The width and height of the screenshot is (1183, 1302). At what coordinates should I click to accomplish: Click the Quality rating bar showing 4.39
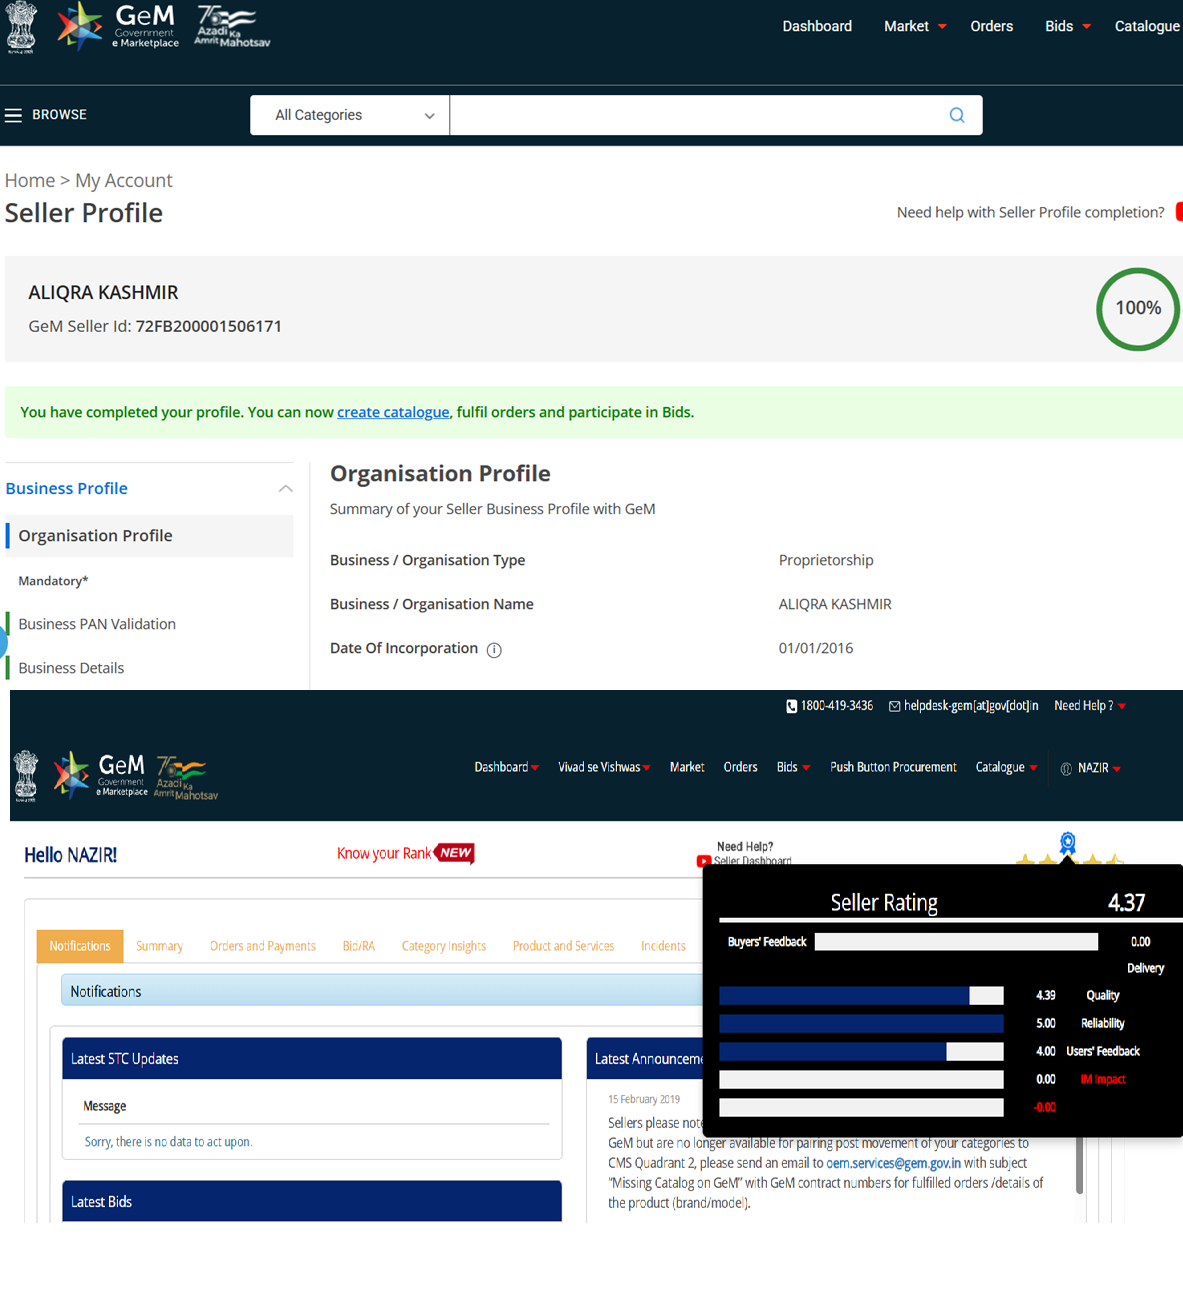click(861, 995)
